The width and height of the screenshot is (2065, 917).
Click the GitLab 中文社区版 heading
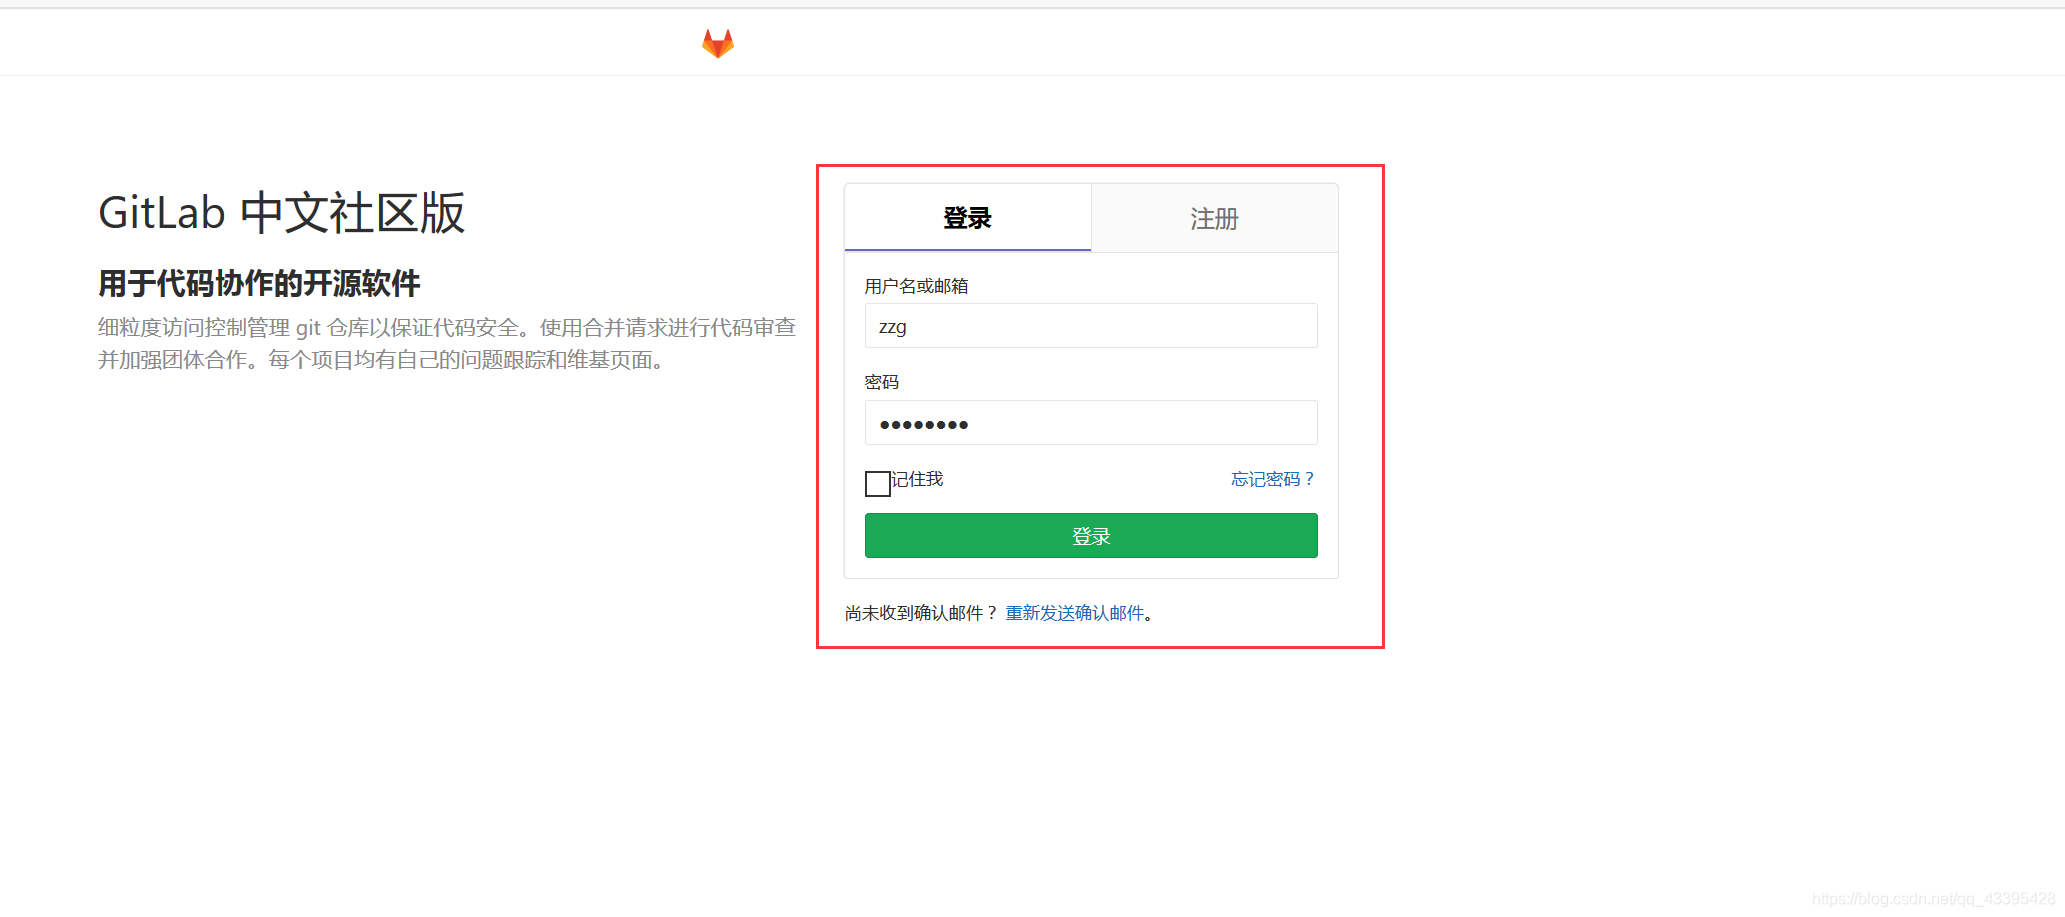[x=282, y=213]
